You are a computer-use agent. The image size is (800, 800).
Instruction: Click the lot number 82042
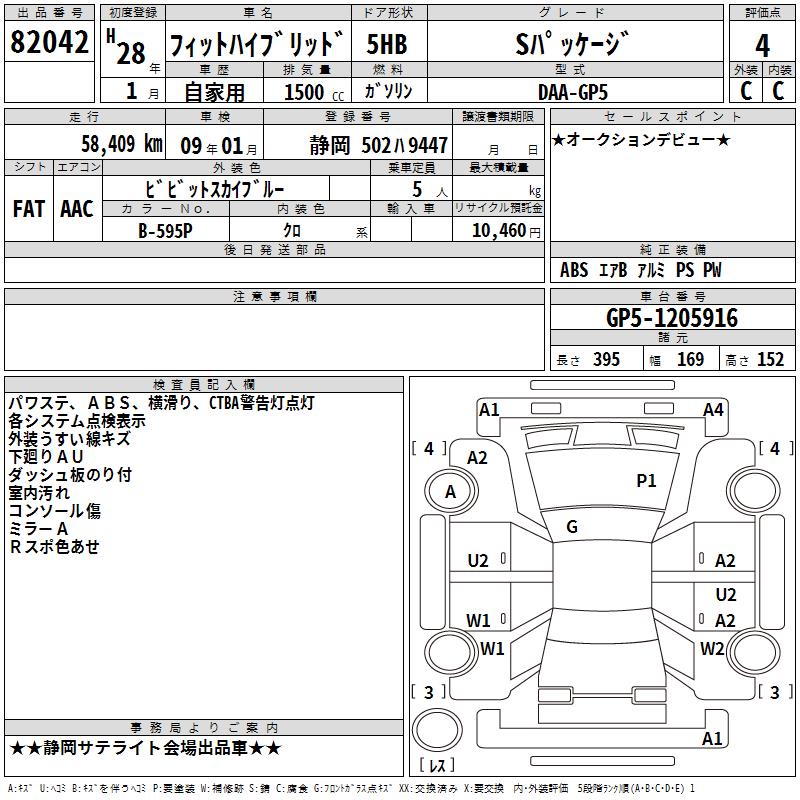pyautogui.click(x=49, y=41)
